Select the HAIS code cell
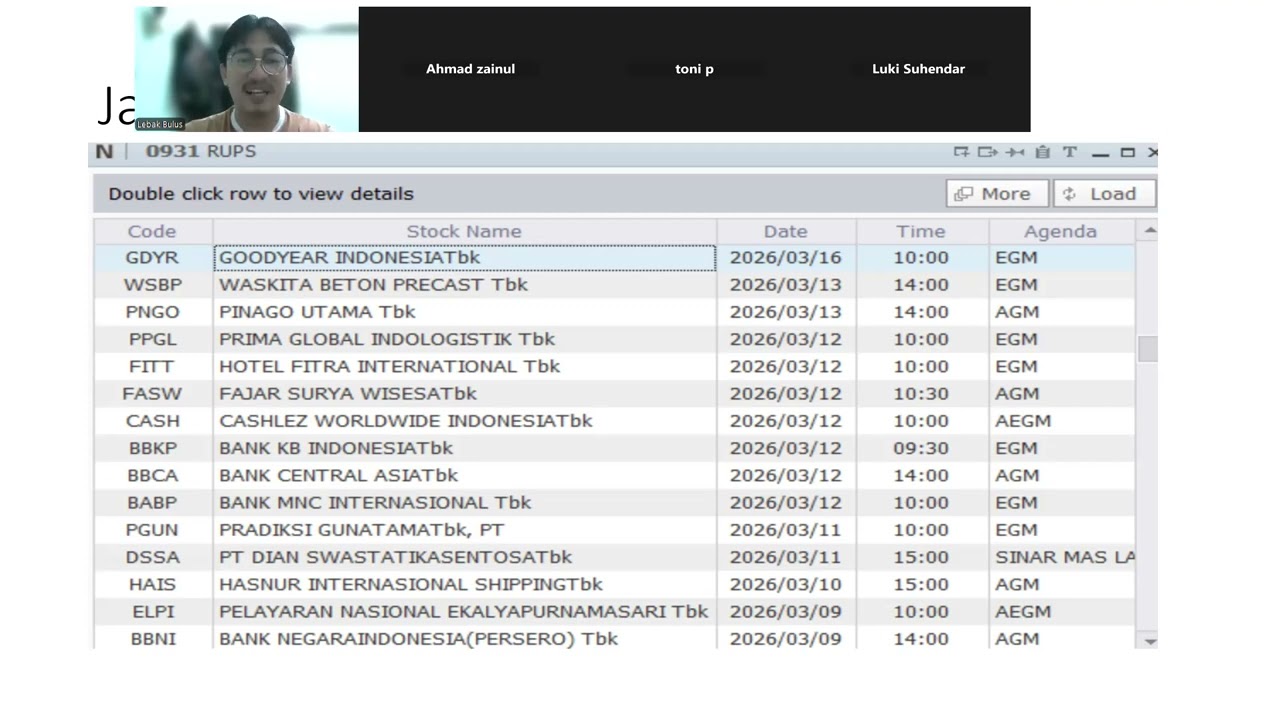 (x=152, y=584)
